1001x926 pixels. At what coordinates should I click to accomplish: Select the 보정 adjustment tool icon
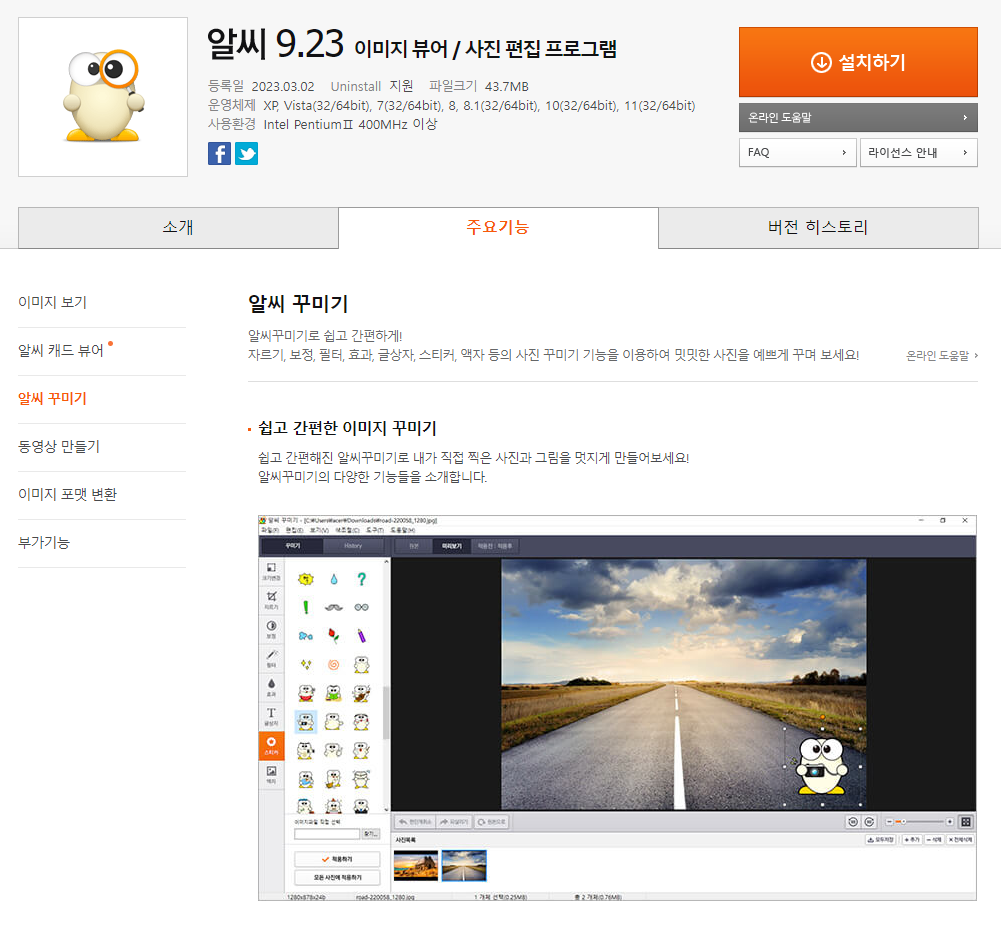[x=271, y=629]
